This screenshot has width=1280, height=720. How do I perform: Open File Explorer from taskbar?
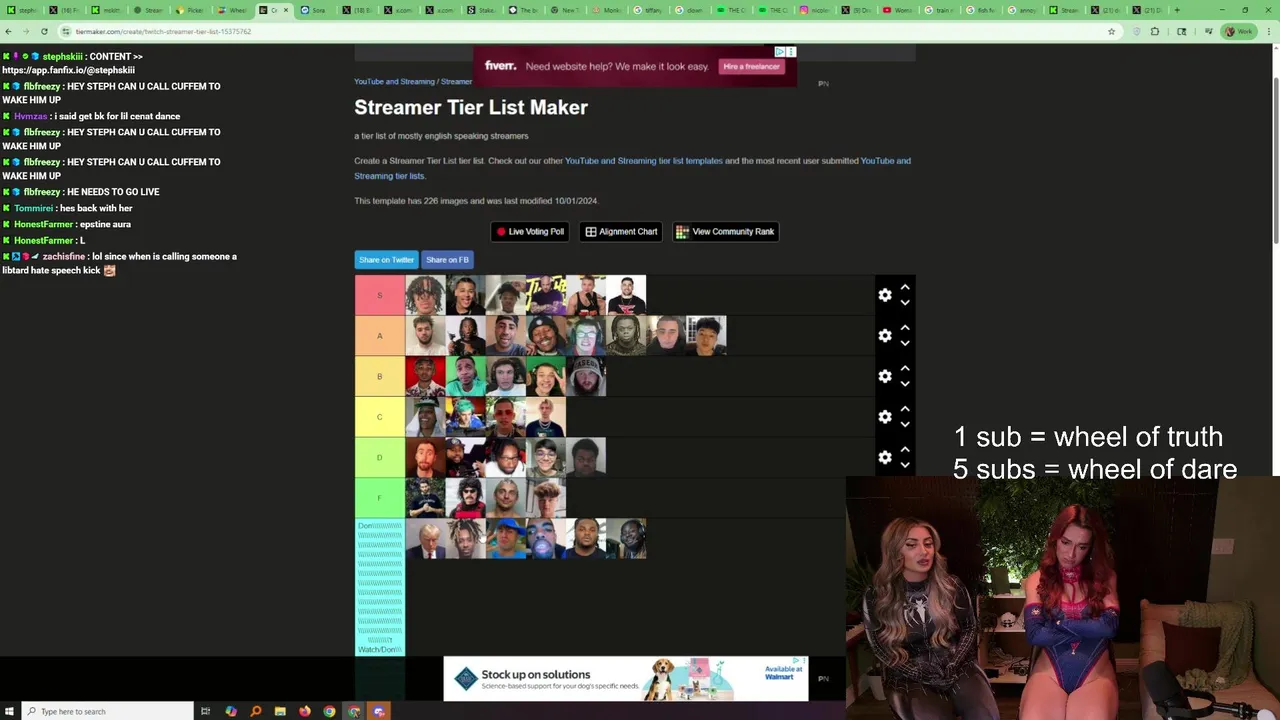pos(280,711)
